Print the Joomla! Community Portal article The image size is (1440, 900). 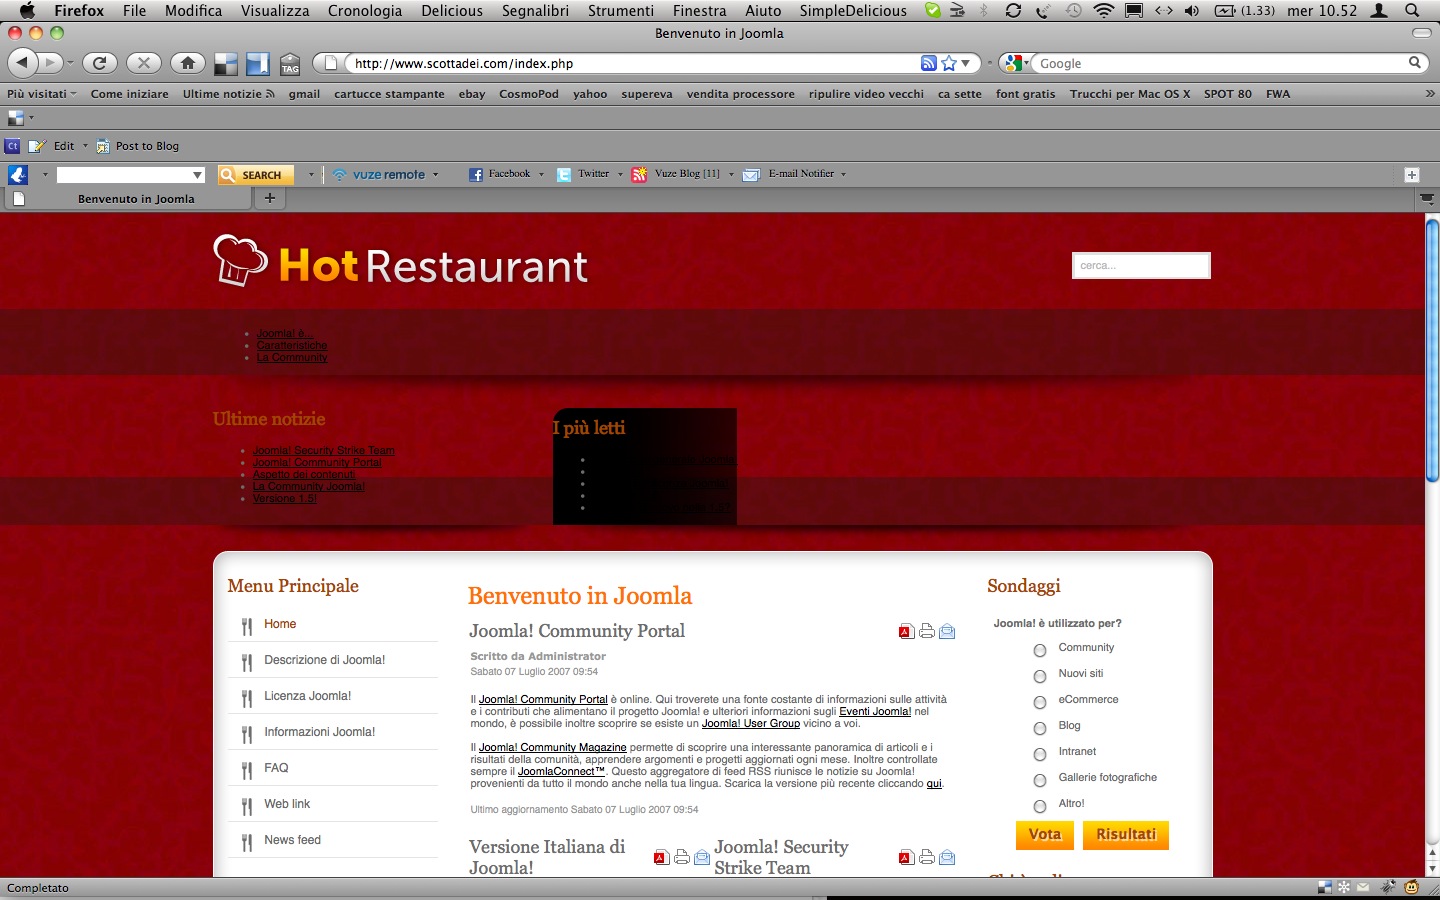click(927, 631)
